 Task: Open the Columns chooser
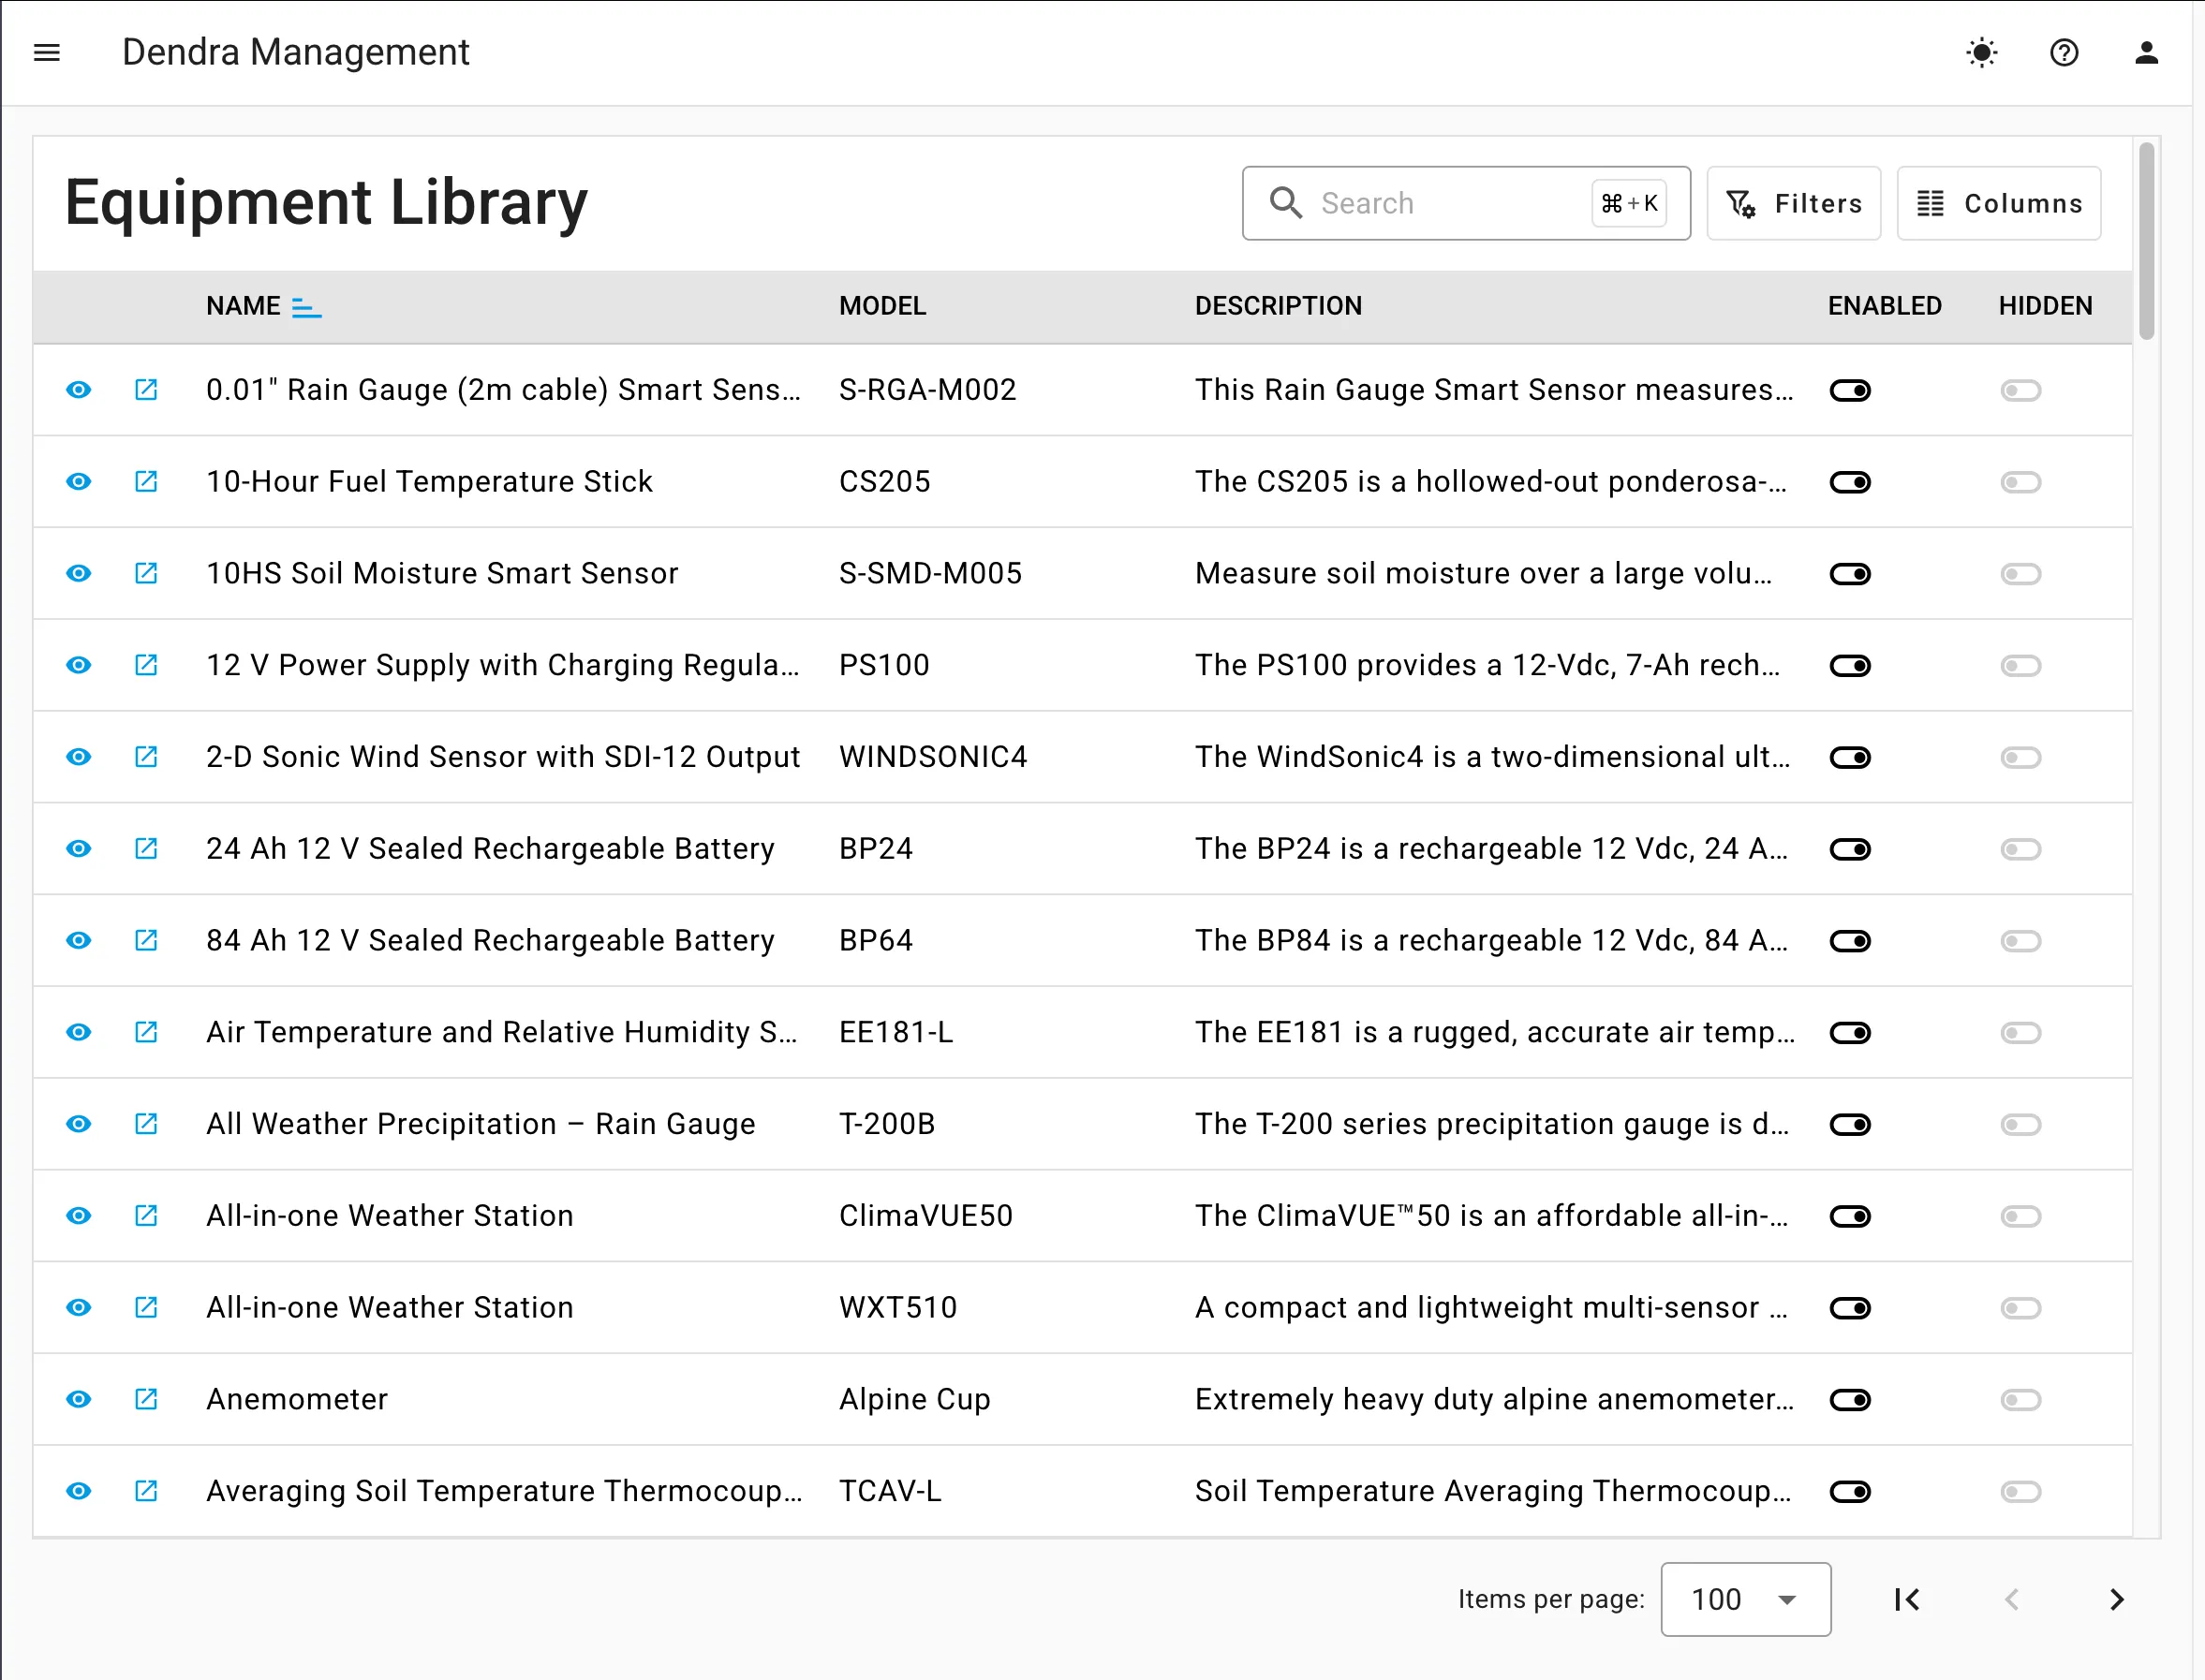coord(1998,203)
